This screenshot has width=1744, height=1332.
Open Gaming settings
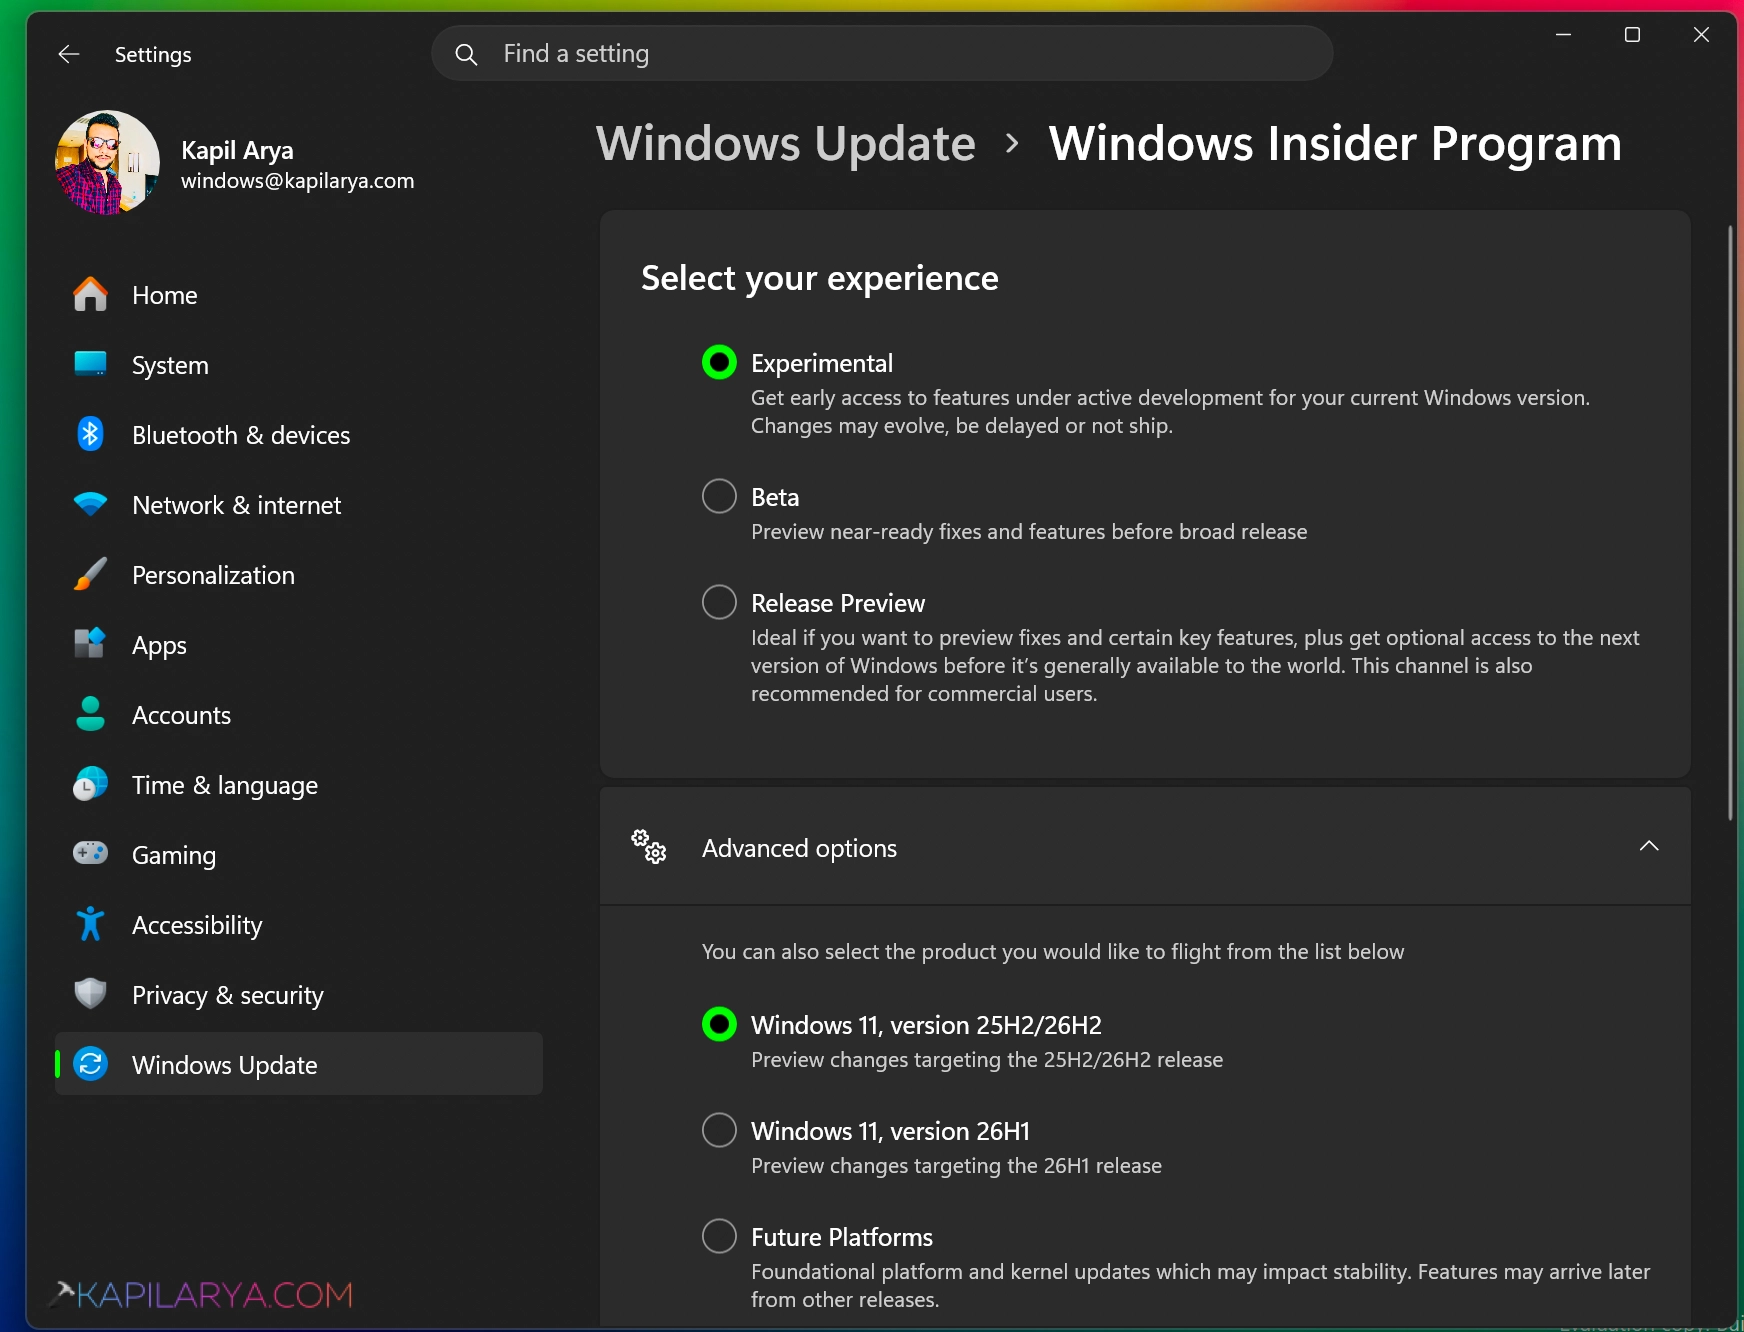point(299,855)
